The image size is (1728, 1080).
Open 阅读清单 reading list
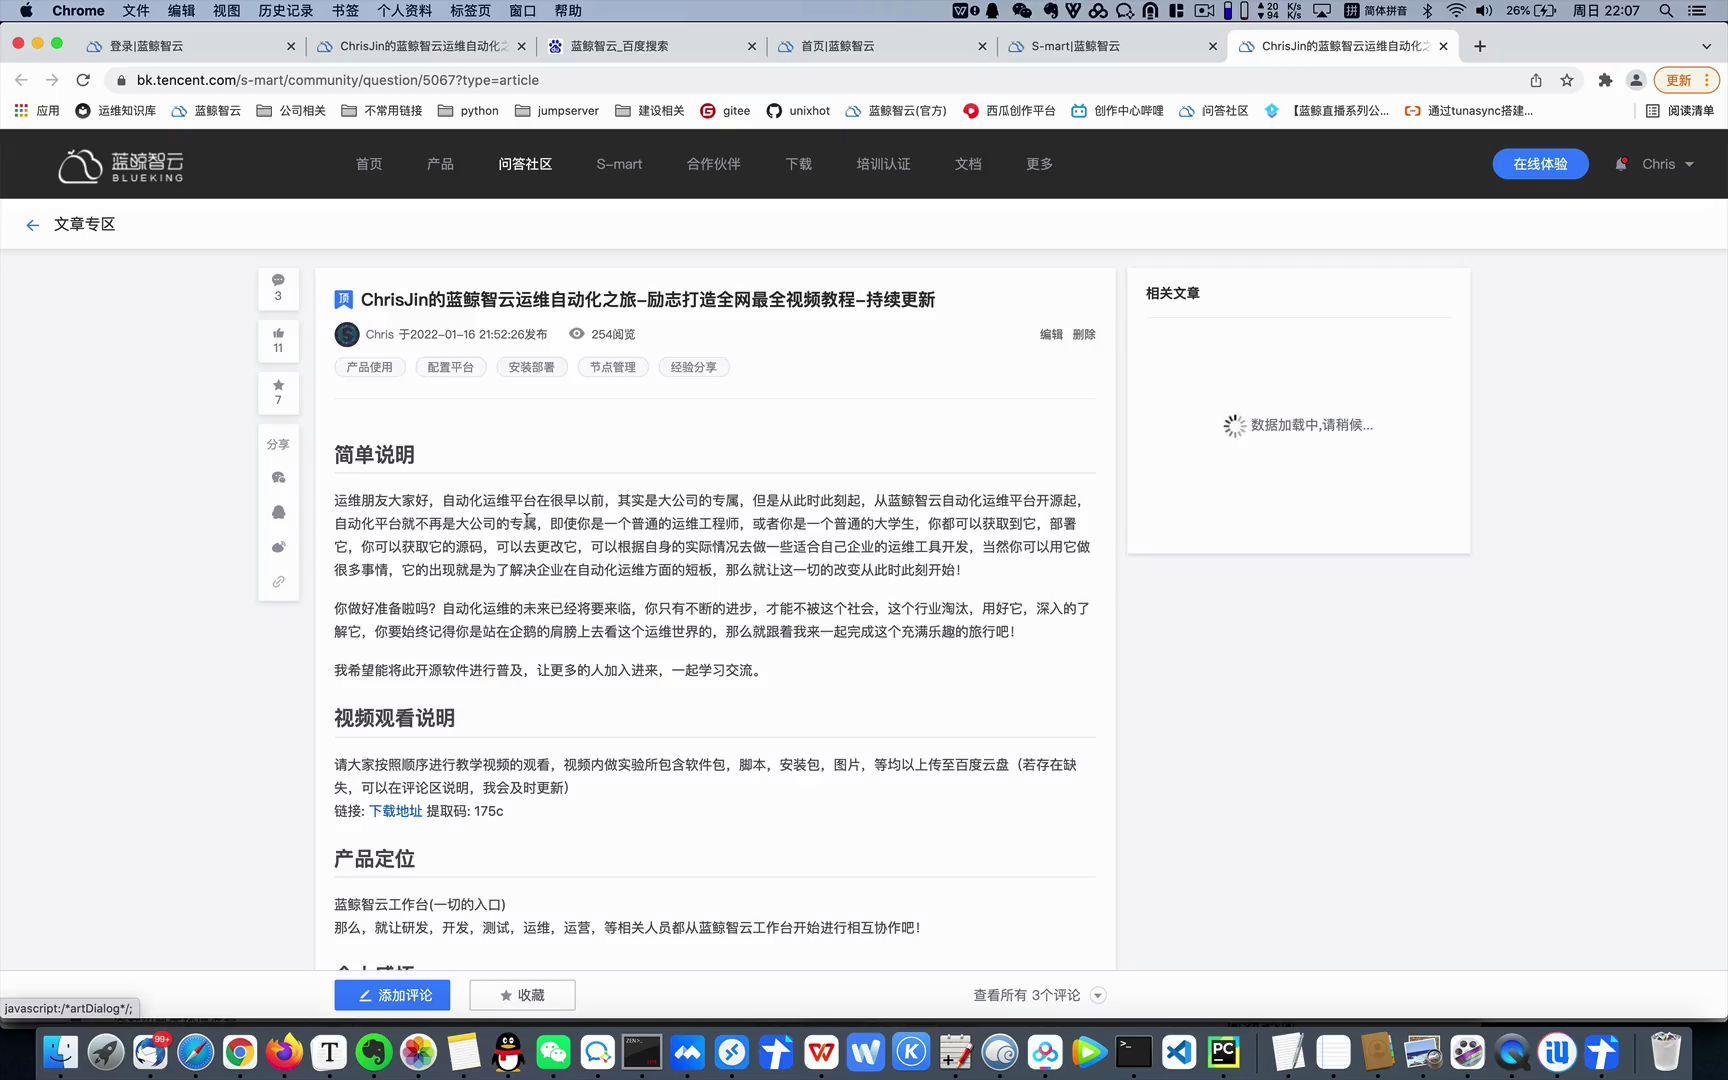click(1680, 111)
